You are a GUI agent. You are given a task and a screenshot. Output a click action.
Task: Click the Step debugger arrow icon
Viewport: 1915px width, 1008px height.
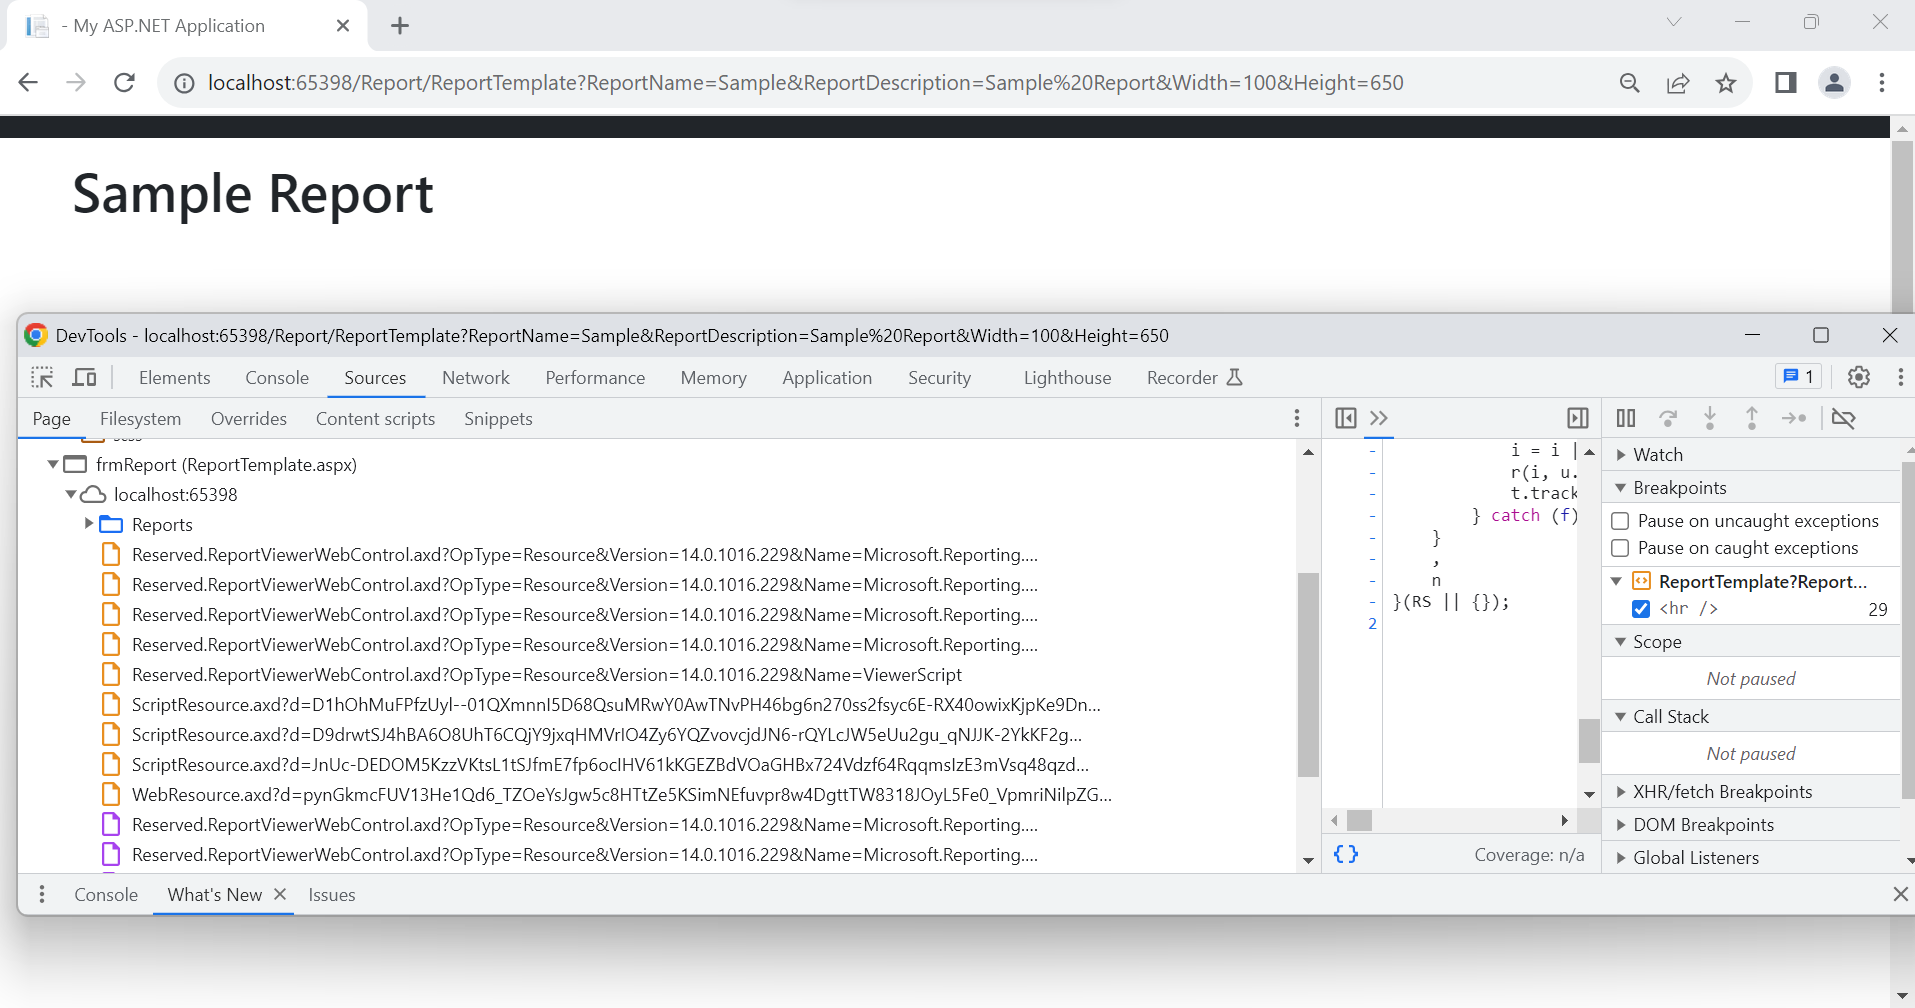pos(1794,418)
